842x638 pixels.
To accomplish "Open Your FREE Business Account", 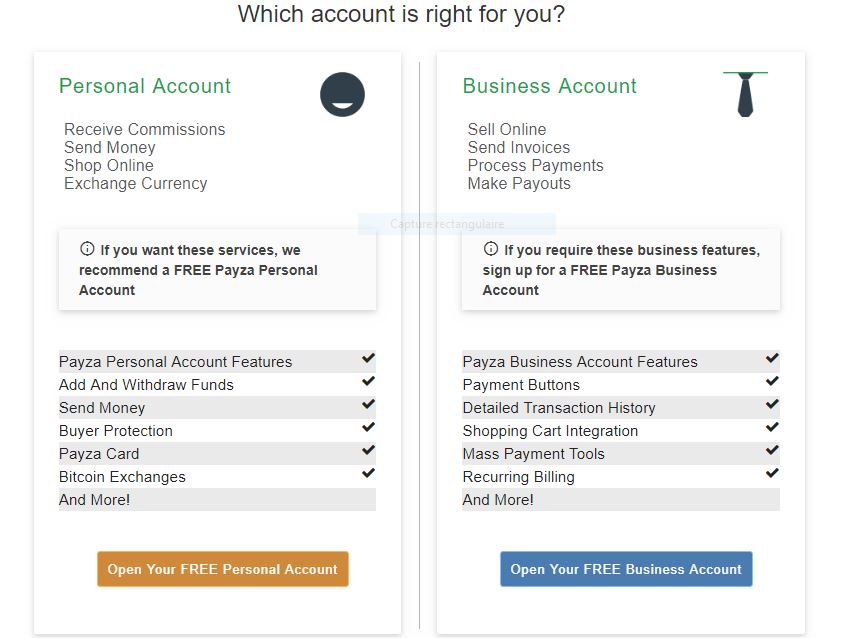I will pos(626,569).
